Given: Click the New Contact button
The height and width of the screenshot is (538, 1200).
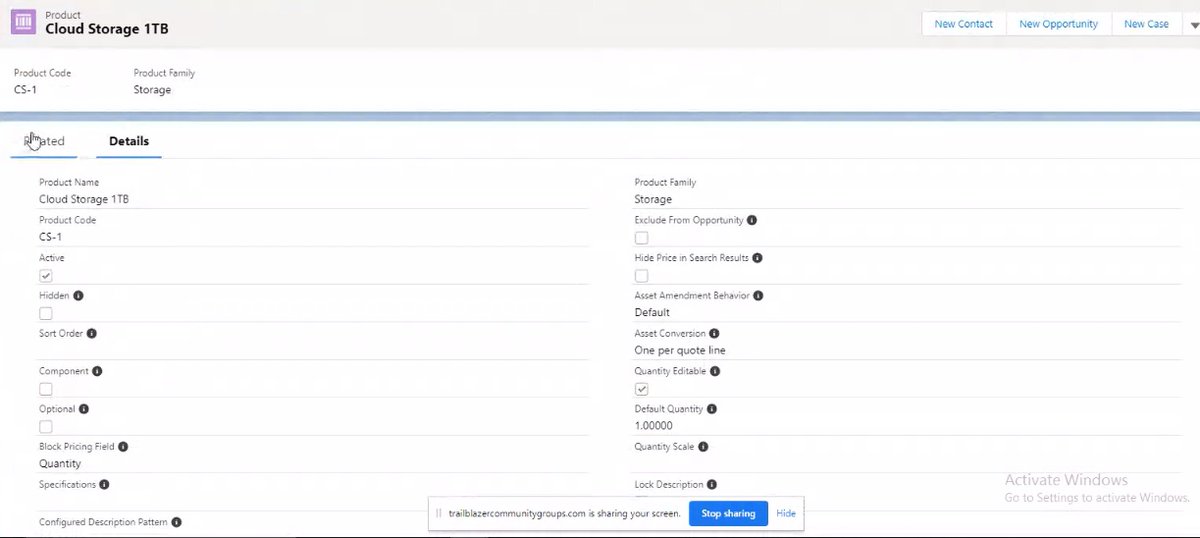Looking at the screenshot, I should pos(963,24).
